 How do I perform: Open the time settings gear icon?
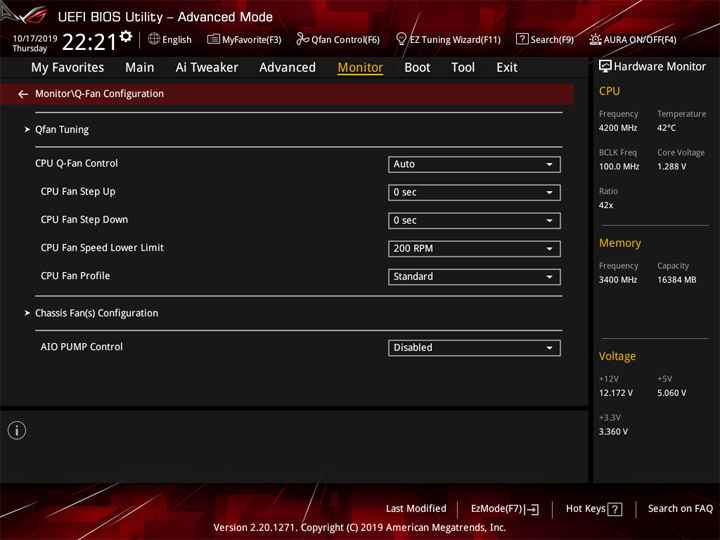(126, 37)
